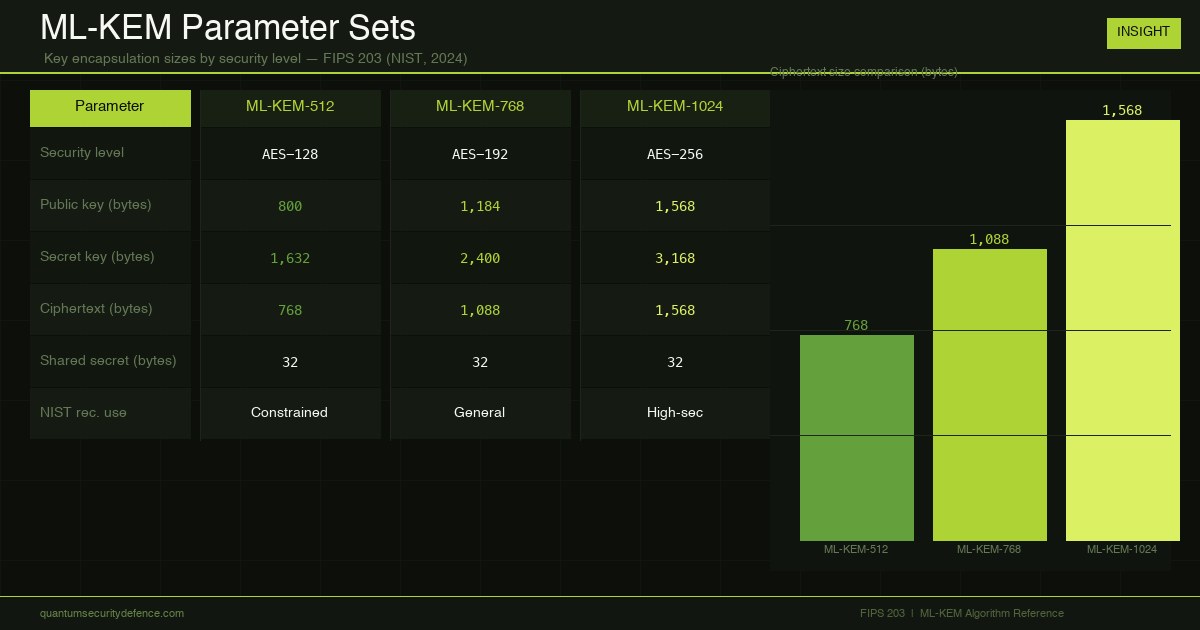Click the tallest ML-KEM-1024 chart bar
The height and width of the screenshot is (630, 1200).
coord(1123,330)
